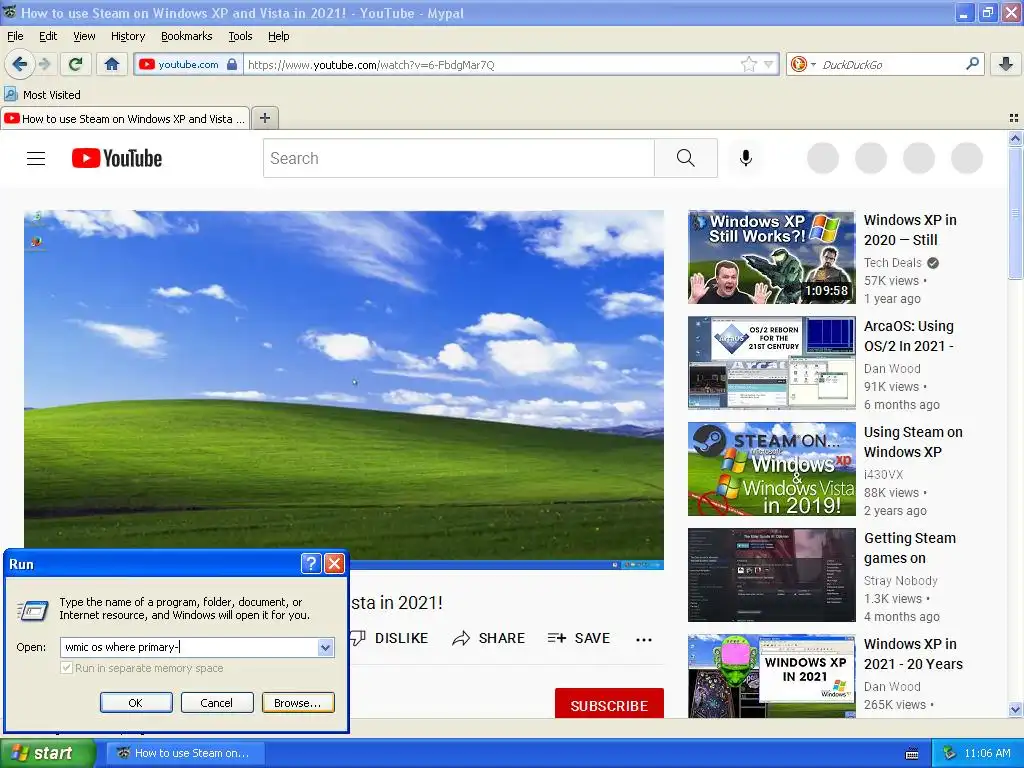Open the bookmark star dropdown arrow
The image size is (1024, 768).
coord(769,64)
